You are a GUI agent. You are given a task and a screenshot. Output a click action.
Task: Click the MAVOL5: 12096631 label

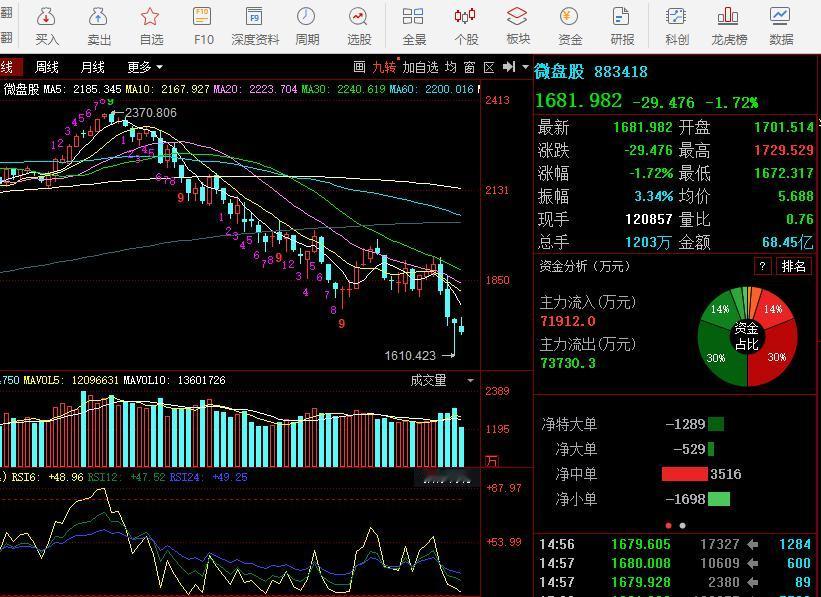click(x=71, y=380)
